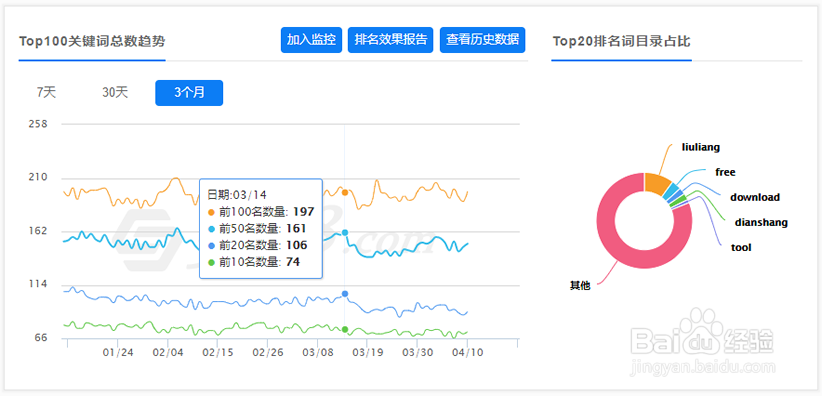Screen dimensions: 822x396
Task: Click the free pie label
Action: click(726, 172)
